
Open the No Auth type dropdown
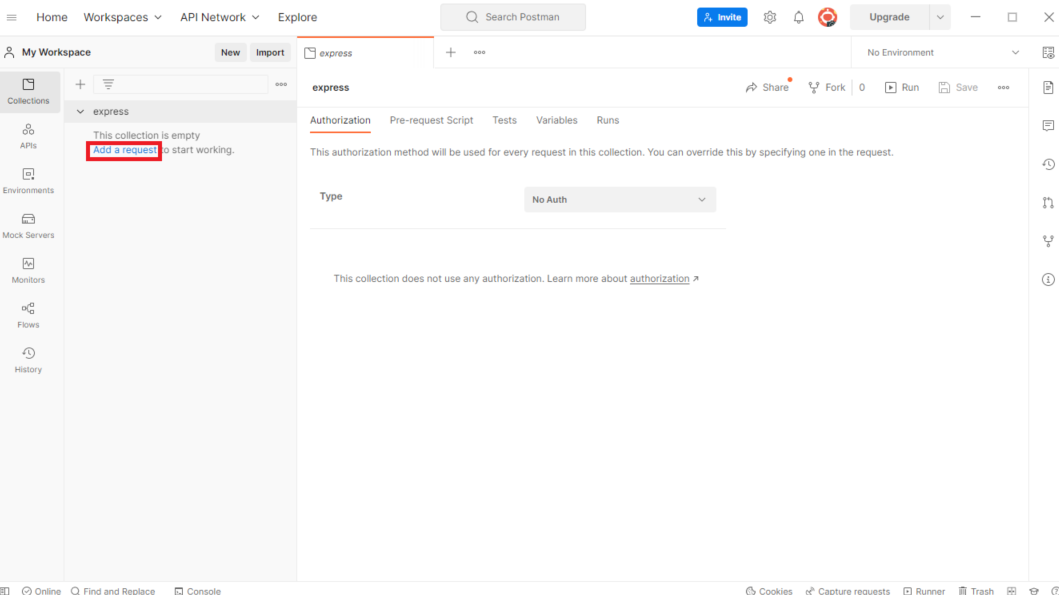point(619,200)
